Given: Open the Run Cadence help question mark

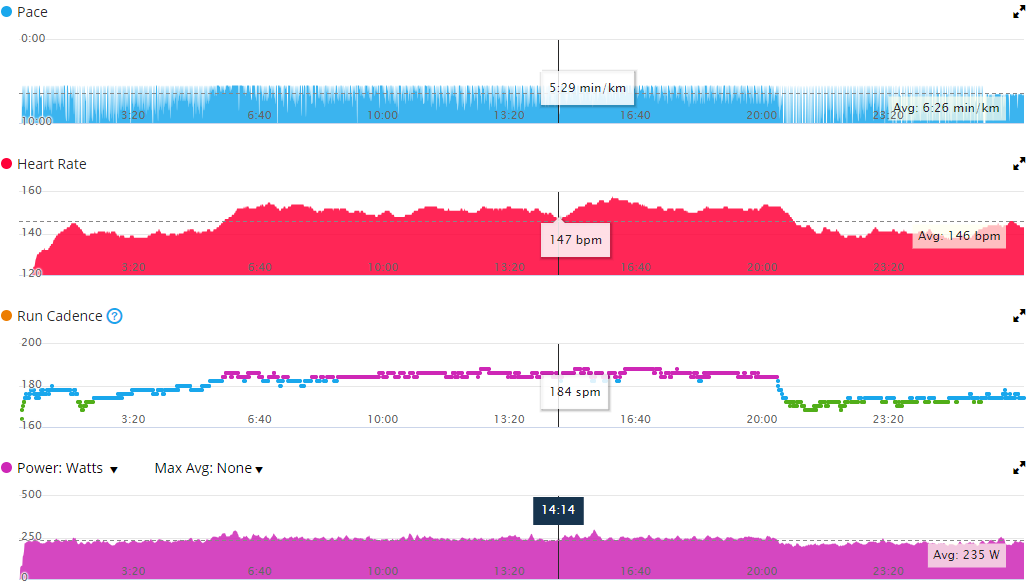Looking at the screenshot, I should pyautogui.click(x=115, y=316).
